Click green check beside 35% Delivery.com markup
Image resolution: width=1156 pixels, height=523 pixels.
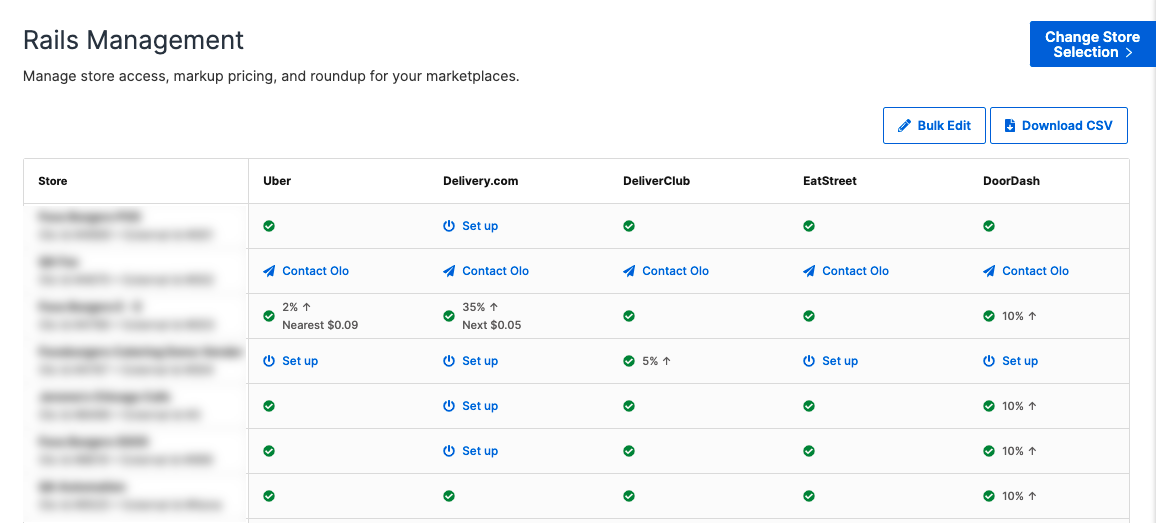point(449,316)
